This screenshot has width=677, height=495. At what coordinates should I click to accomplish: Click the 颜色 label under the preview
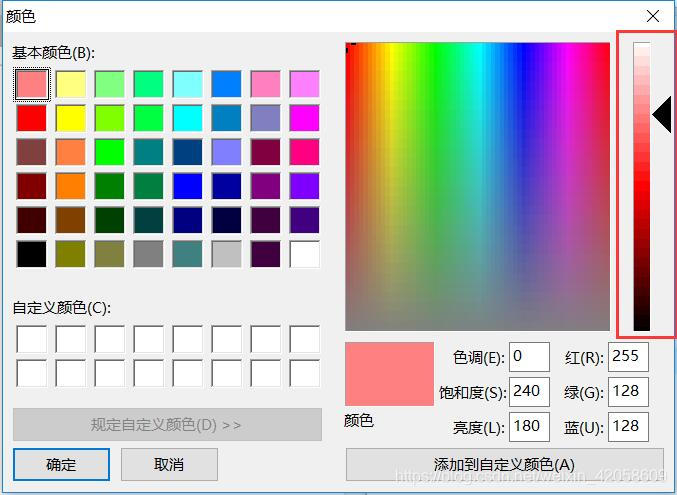tap(359, 420)
